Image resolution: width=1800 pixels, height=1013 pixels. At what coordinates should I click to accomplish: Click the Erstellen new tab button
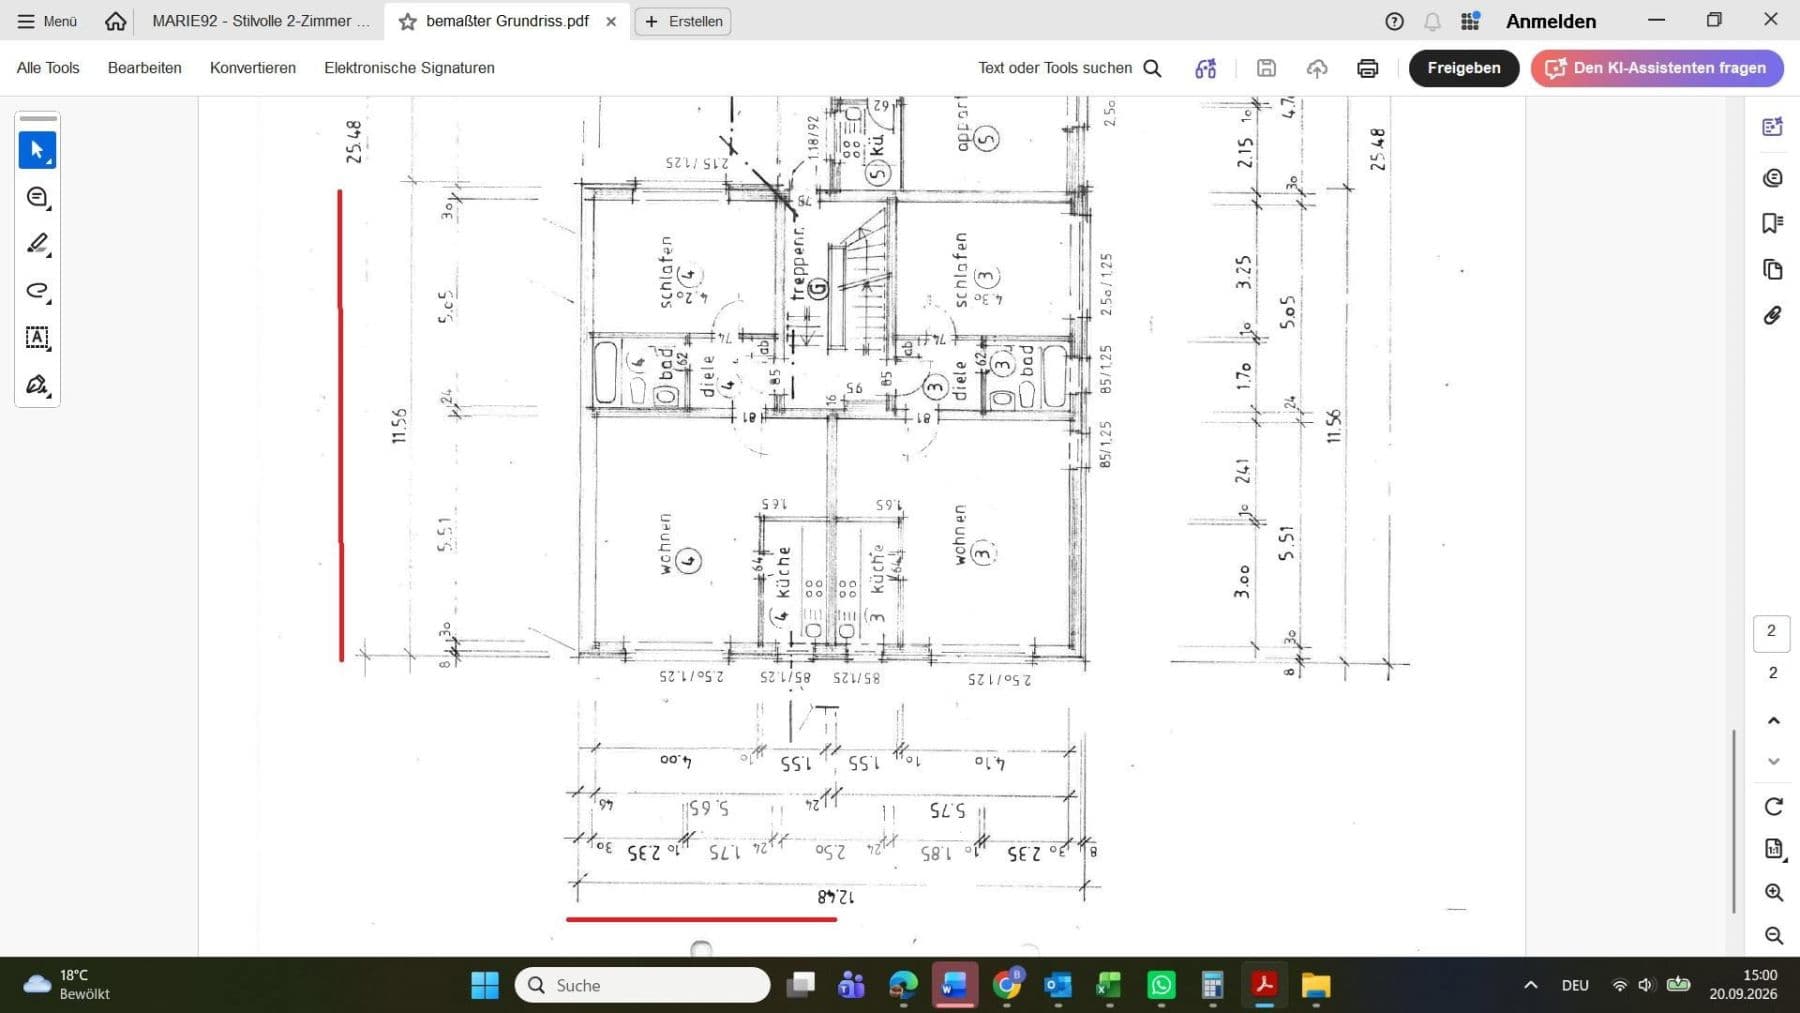pyautogui.click(x=684, y=21)
